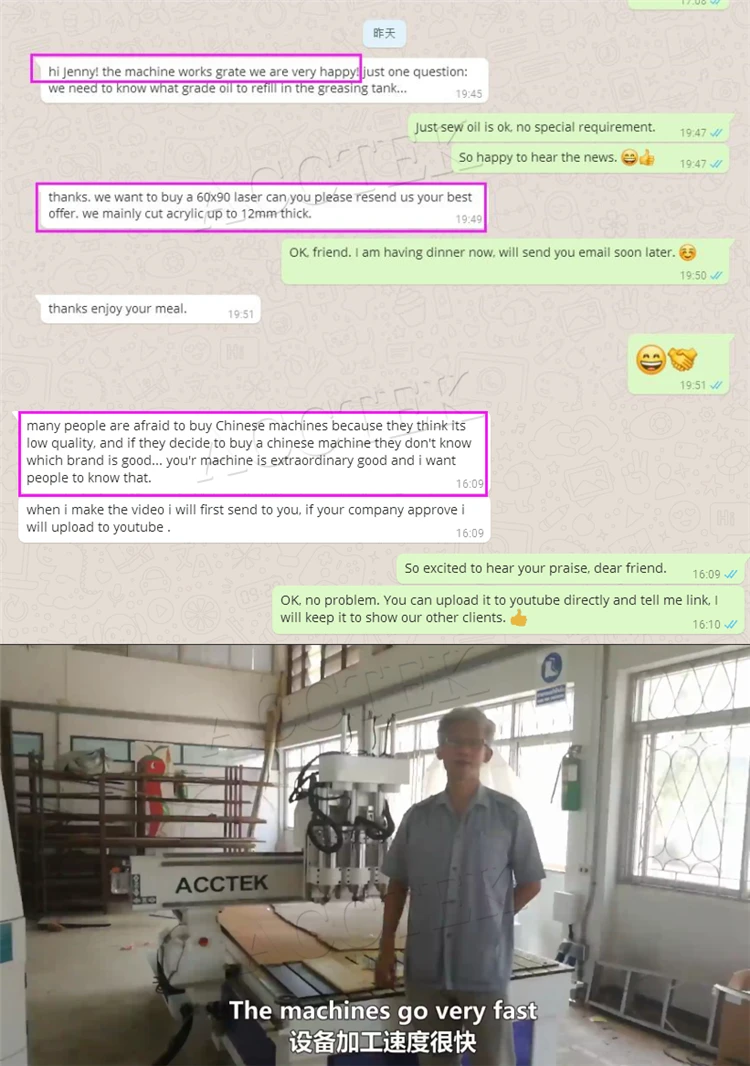Click the 'will upload to youtube' message
This screenshot has height=1066, width=750.
click(x=254, y=519)
